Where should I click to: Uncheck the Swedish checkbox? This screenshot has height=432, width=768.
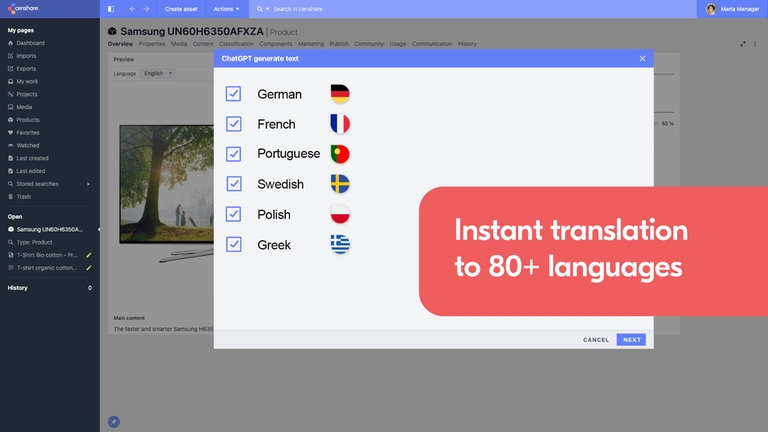pos(234,184)
